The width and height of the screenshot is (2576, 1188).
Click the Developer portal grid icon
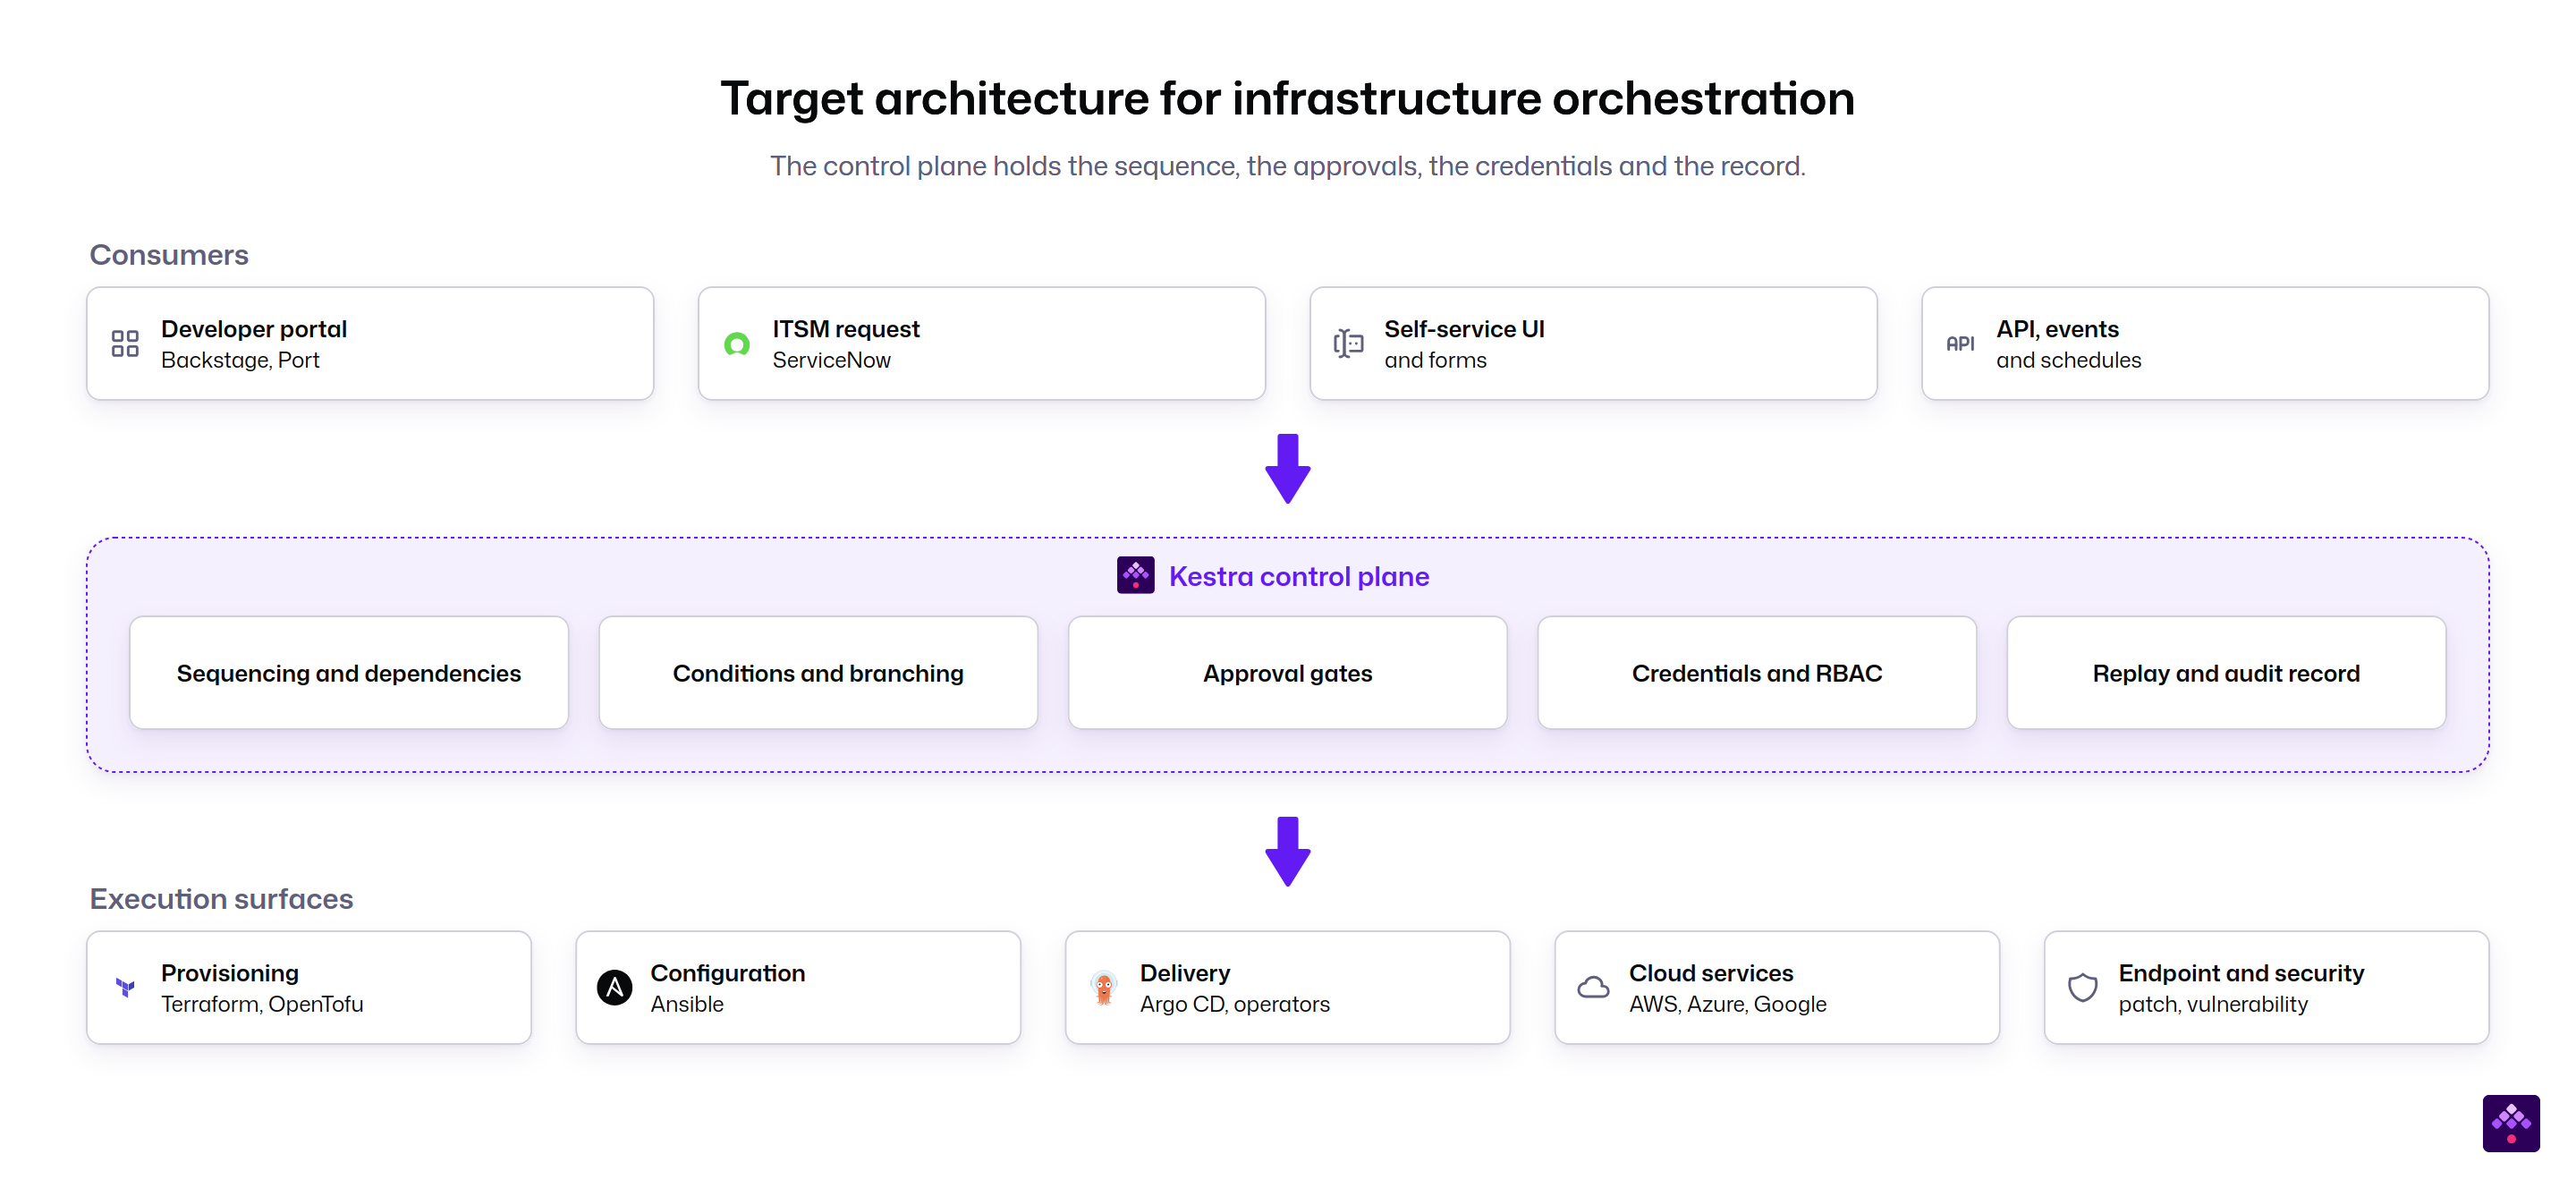click(125, 344)
